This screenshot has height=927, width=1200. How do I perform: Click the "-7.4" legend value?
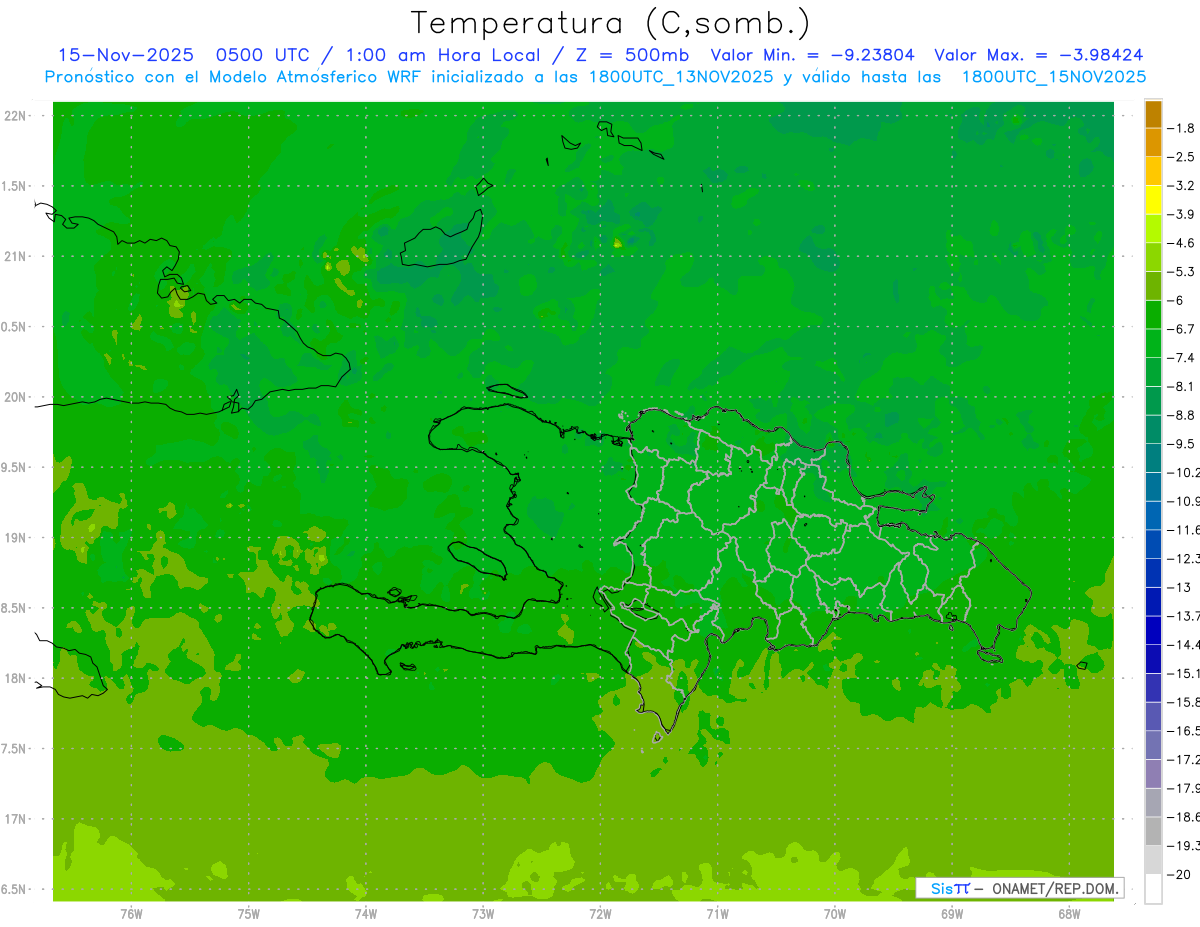pyautogui.click(x=1181, y=358)
